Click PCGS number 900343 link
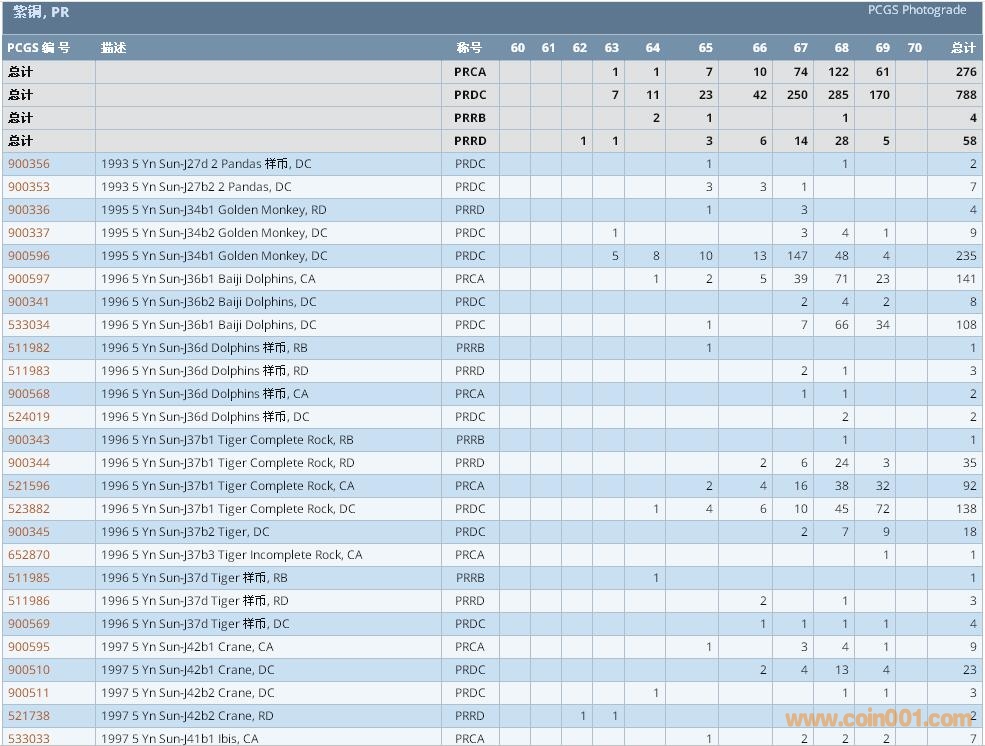 (x=29, y=440)
